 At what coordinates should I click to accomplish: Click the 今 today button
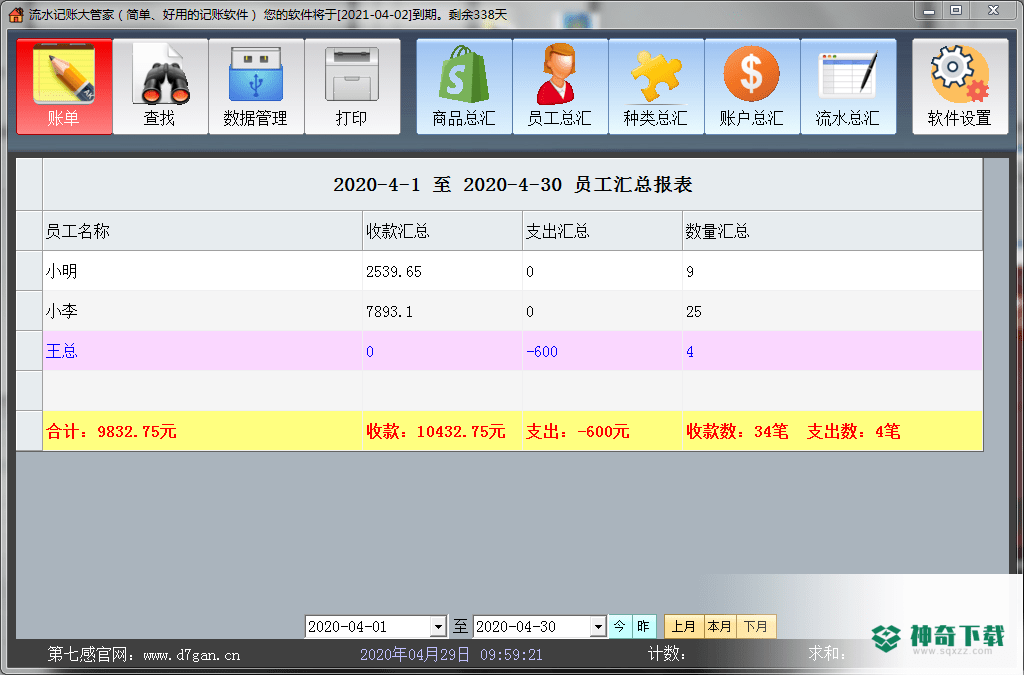tap(620, 627)
